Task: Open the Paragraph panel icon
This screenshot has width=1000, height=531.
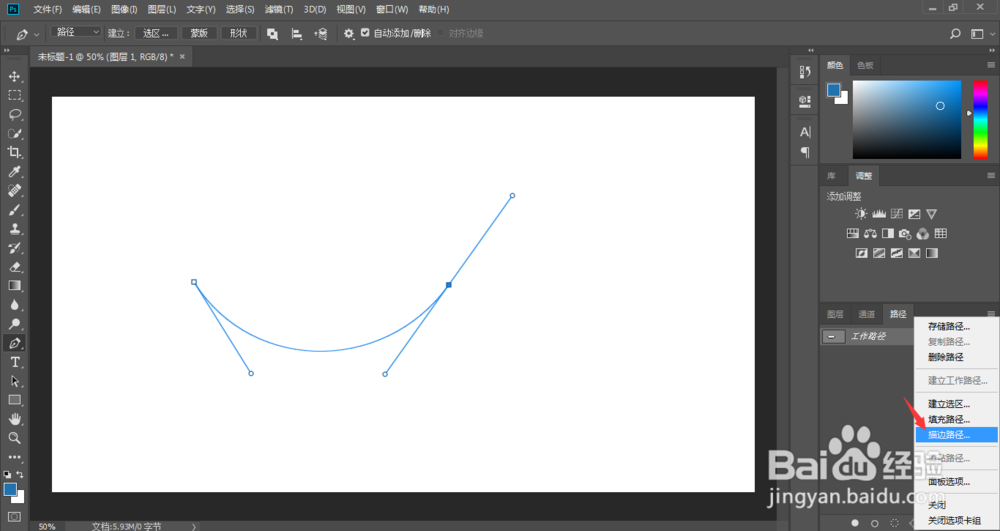Action: pyautogui.click(x=805, y=152)
